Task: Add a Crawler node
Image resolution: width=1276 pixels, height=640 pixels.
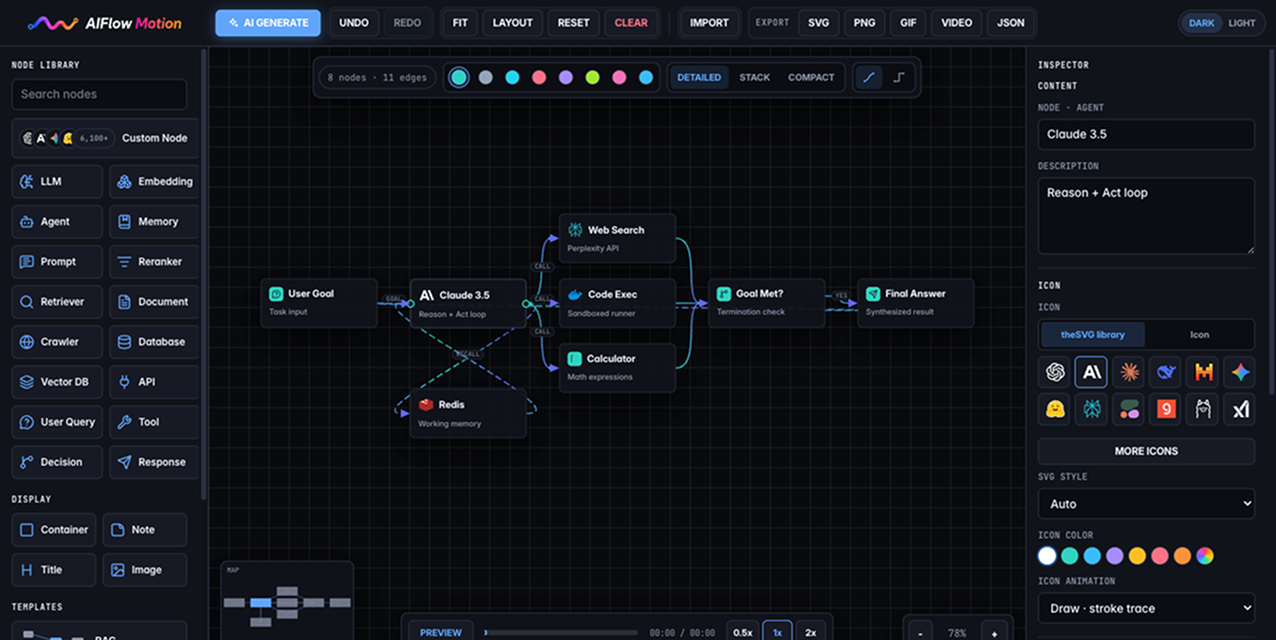Action: [57, 342]
